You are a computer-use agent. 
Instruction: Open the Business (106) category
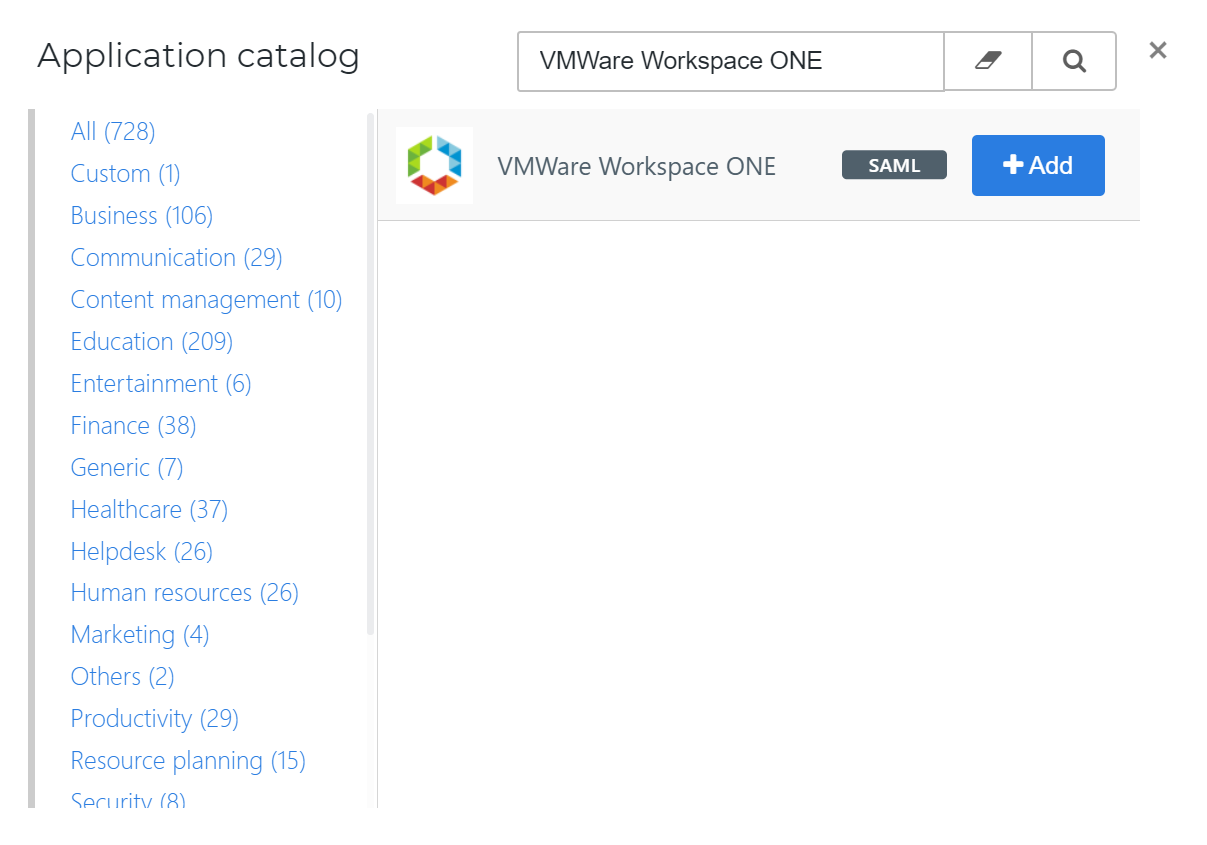142,215
